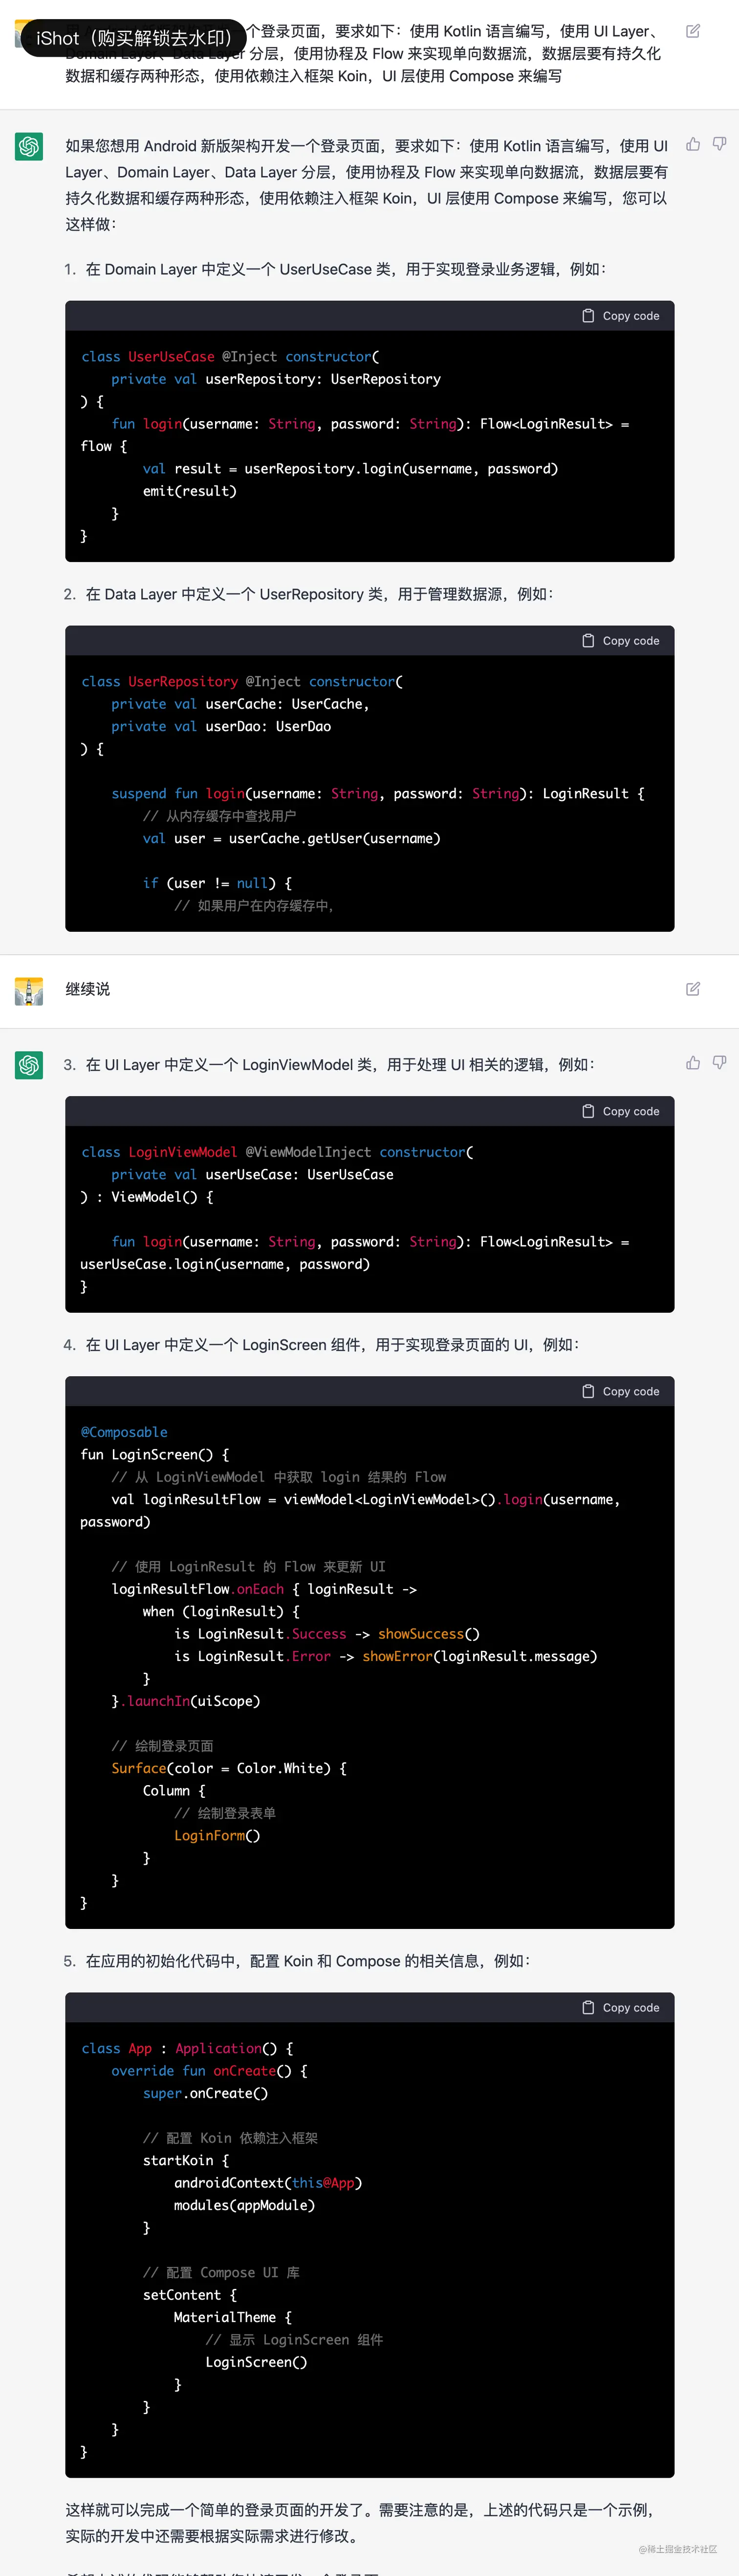Image resolution: width=739 pixels, height=2576 pixels.
Task: Click 'class App : Application() {' line
Action: click(x=187, y=2048)
